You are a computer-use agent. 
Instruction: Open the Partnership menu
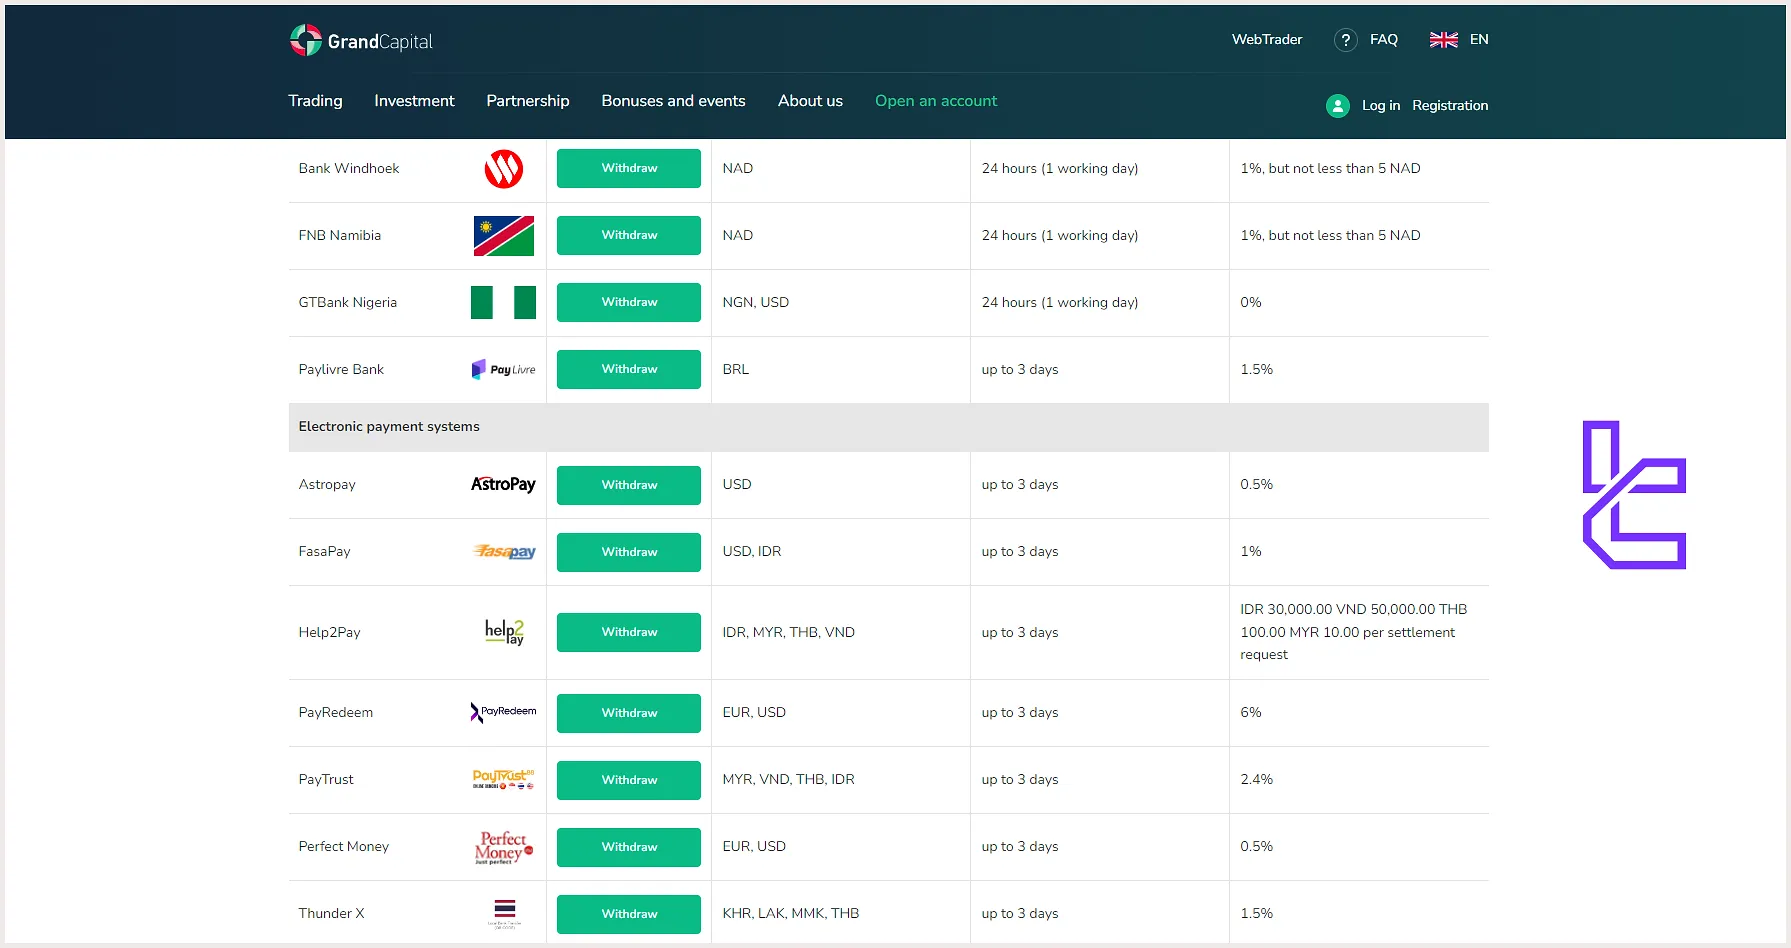tap(527, 101)
